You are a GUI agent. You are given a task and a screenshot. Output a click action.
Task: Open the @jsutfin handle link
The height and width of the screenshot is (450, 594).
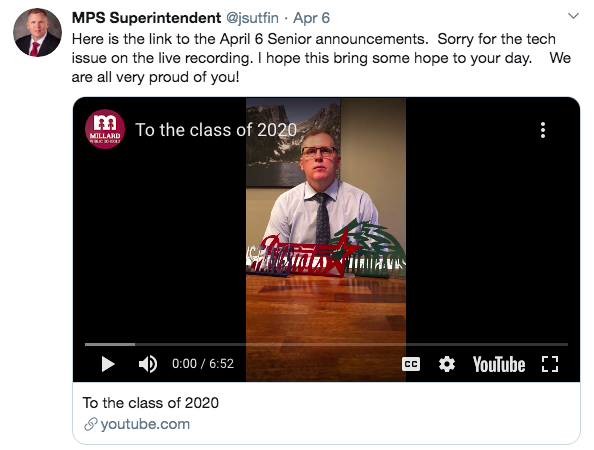(x=252, y=18)
